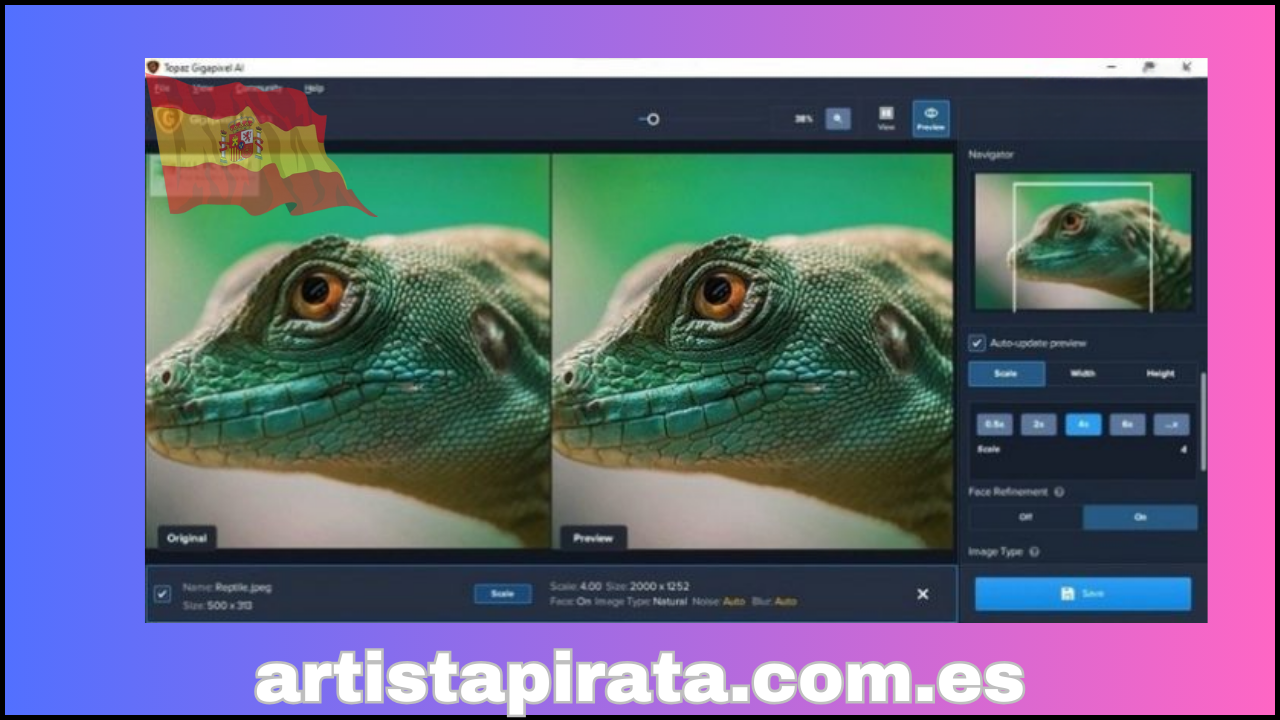Click the Navigator panel heading
Viewport: 1280px width, 720px height.
(990, 154)
